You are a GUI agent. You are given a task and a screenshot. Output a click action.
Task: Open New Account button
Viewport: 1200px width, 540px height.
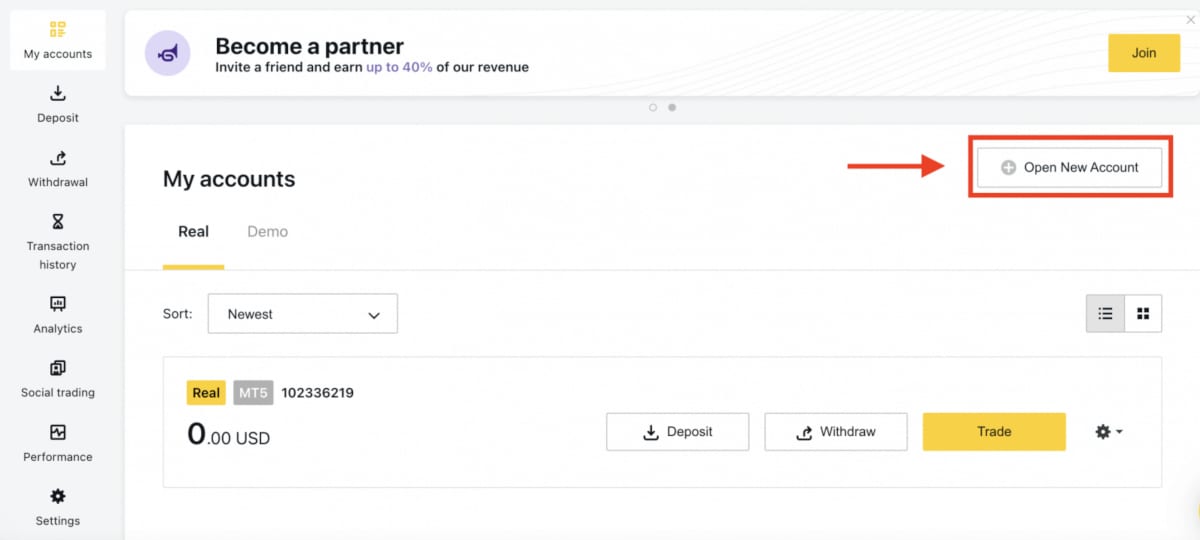[1069, 168]
